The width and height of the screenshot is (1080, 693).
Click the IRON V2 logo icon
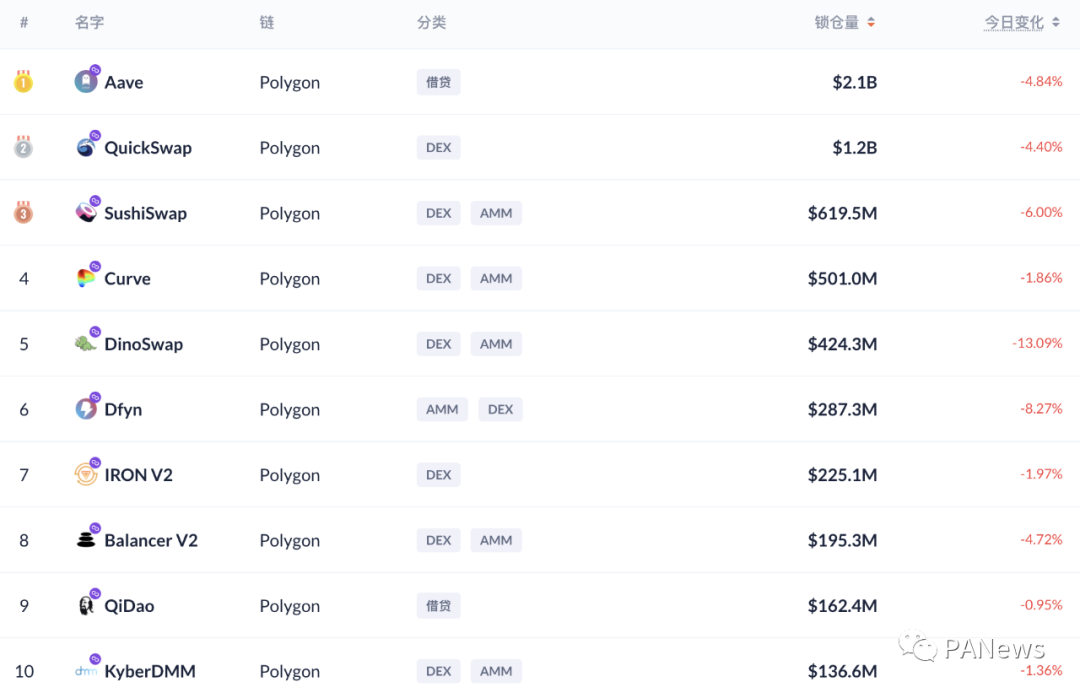pos(86,475)
